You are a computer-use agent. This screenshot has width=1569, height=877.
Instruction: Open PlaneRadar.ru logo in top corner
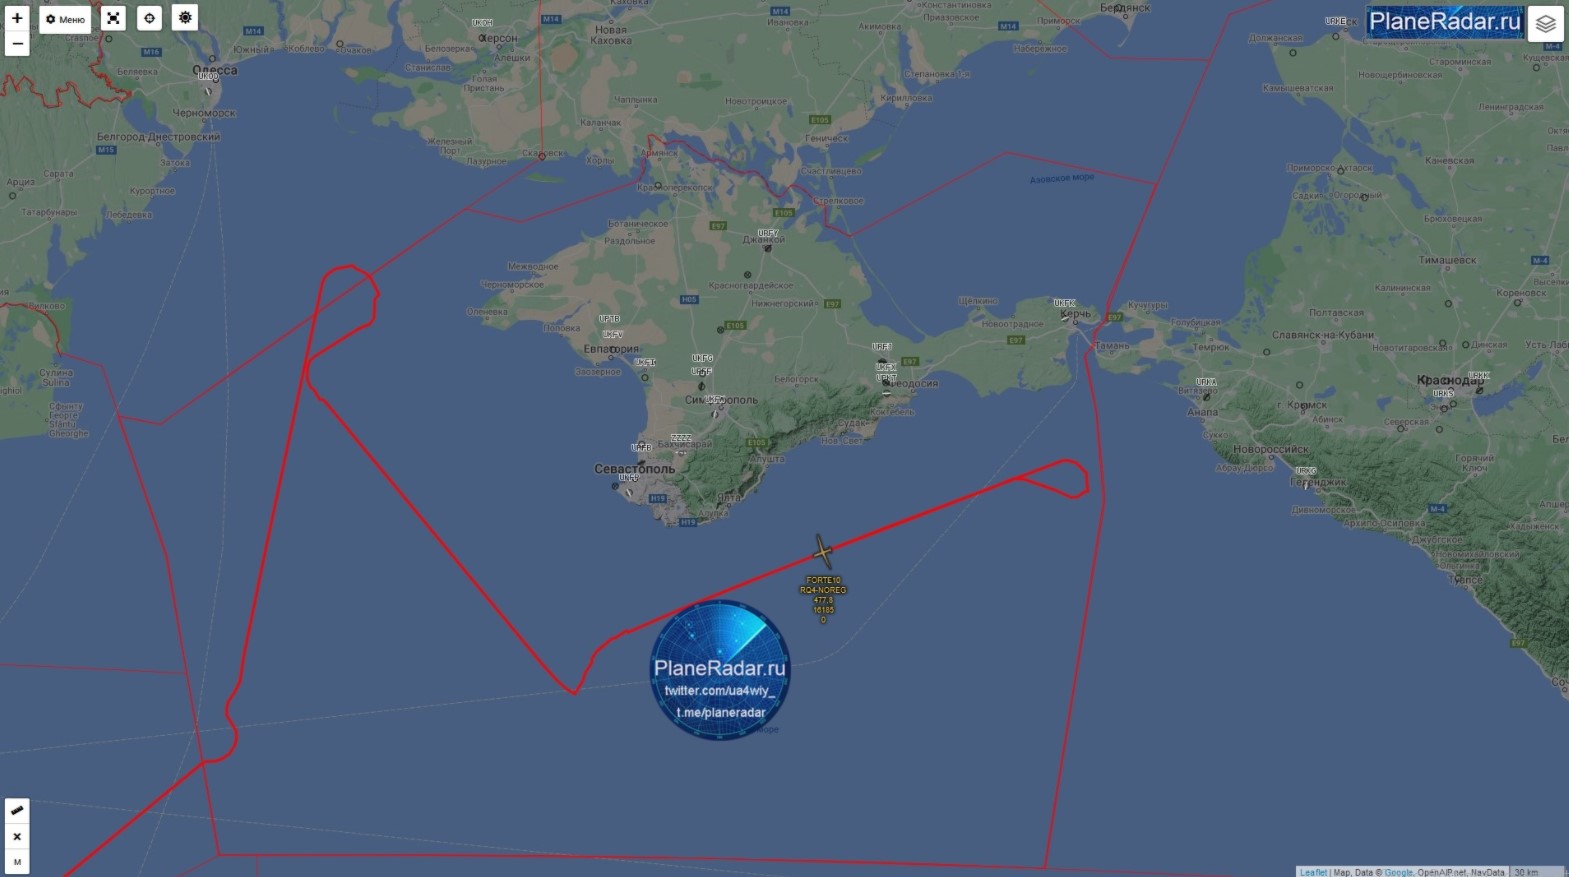[x=1445, y=21]
